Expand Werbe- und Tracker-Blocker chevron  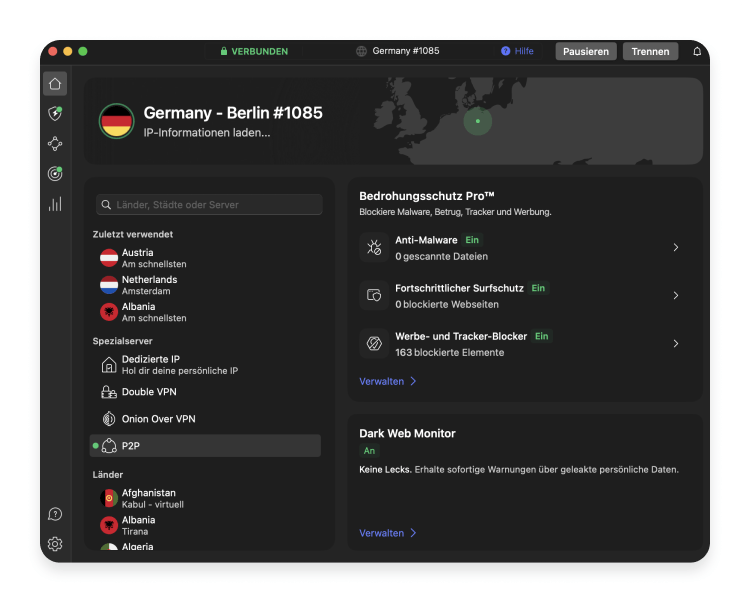(675, 343)
